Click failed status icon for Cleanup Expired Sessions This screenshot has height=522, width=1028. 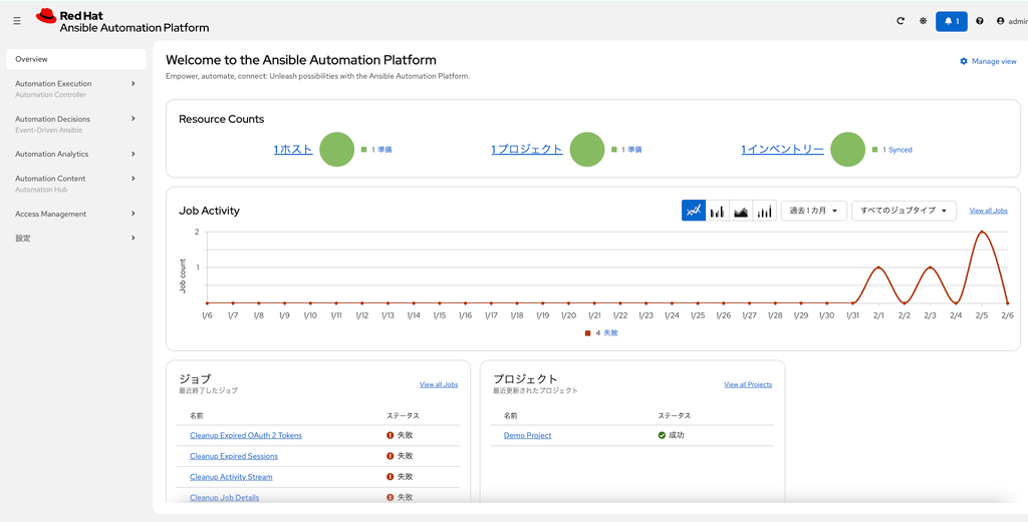coord(390,456)
